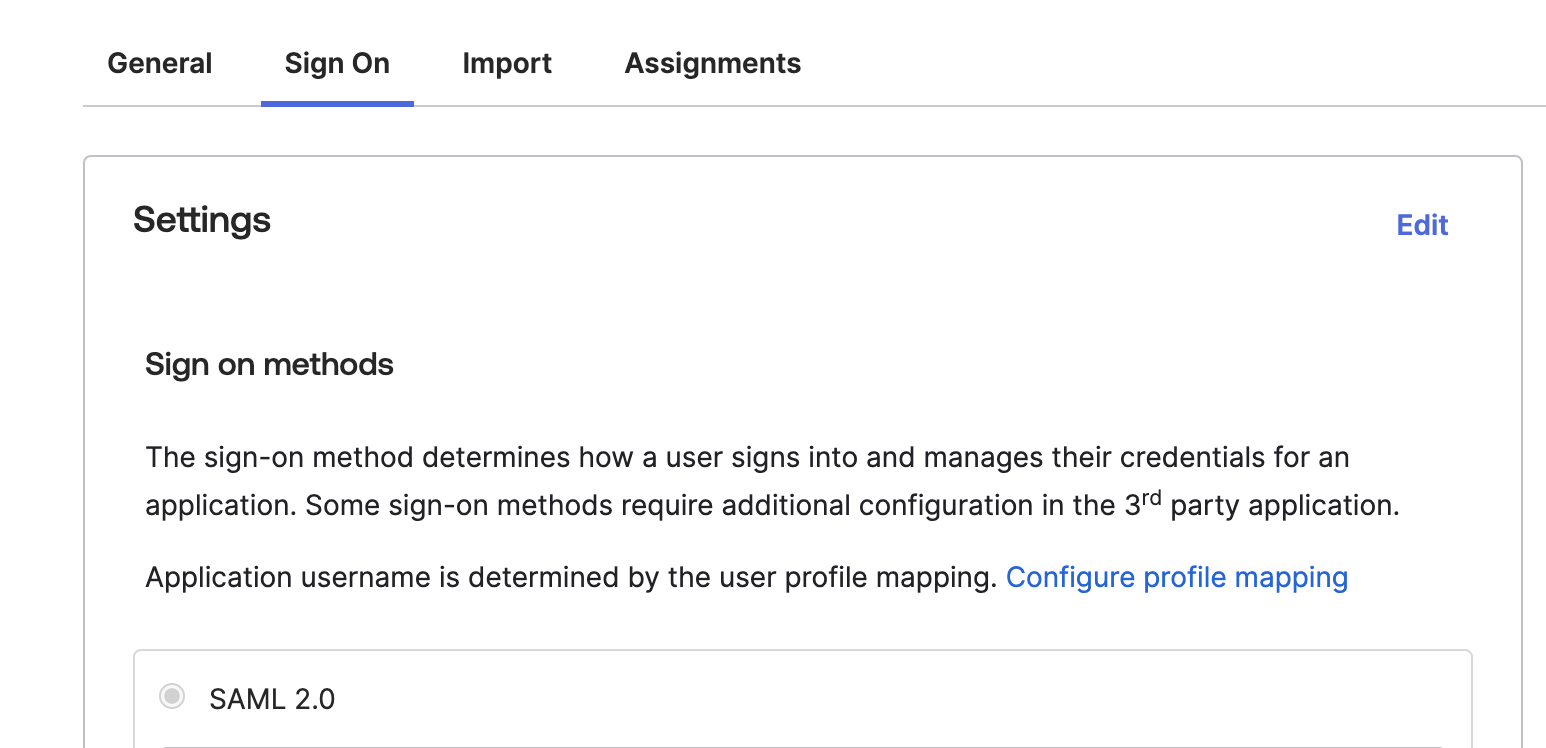Select the SAML 2.0 radio button
This screenshot has width=1546, height=748.
[x=172, y=696]
